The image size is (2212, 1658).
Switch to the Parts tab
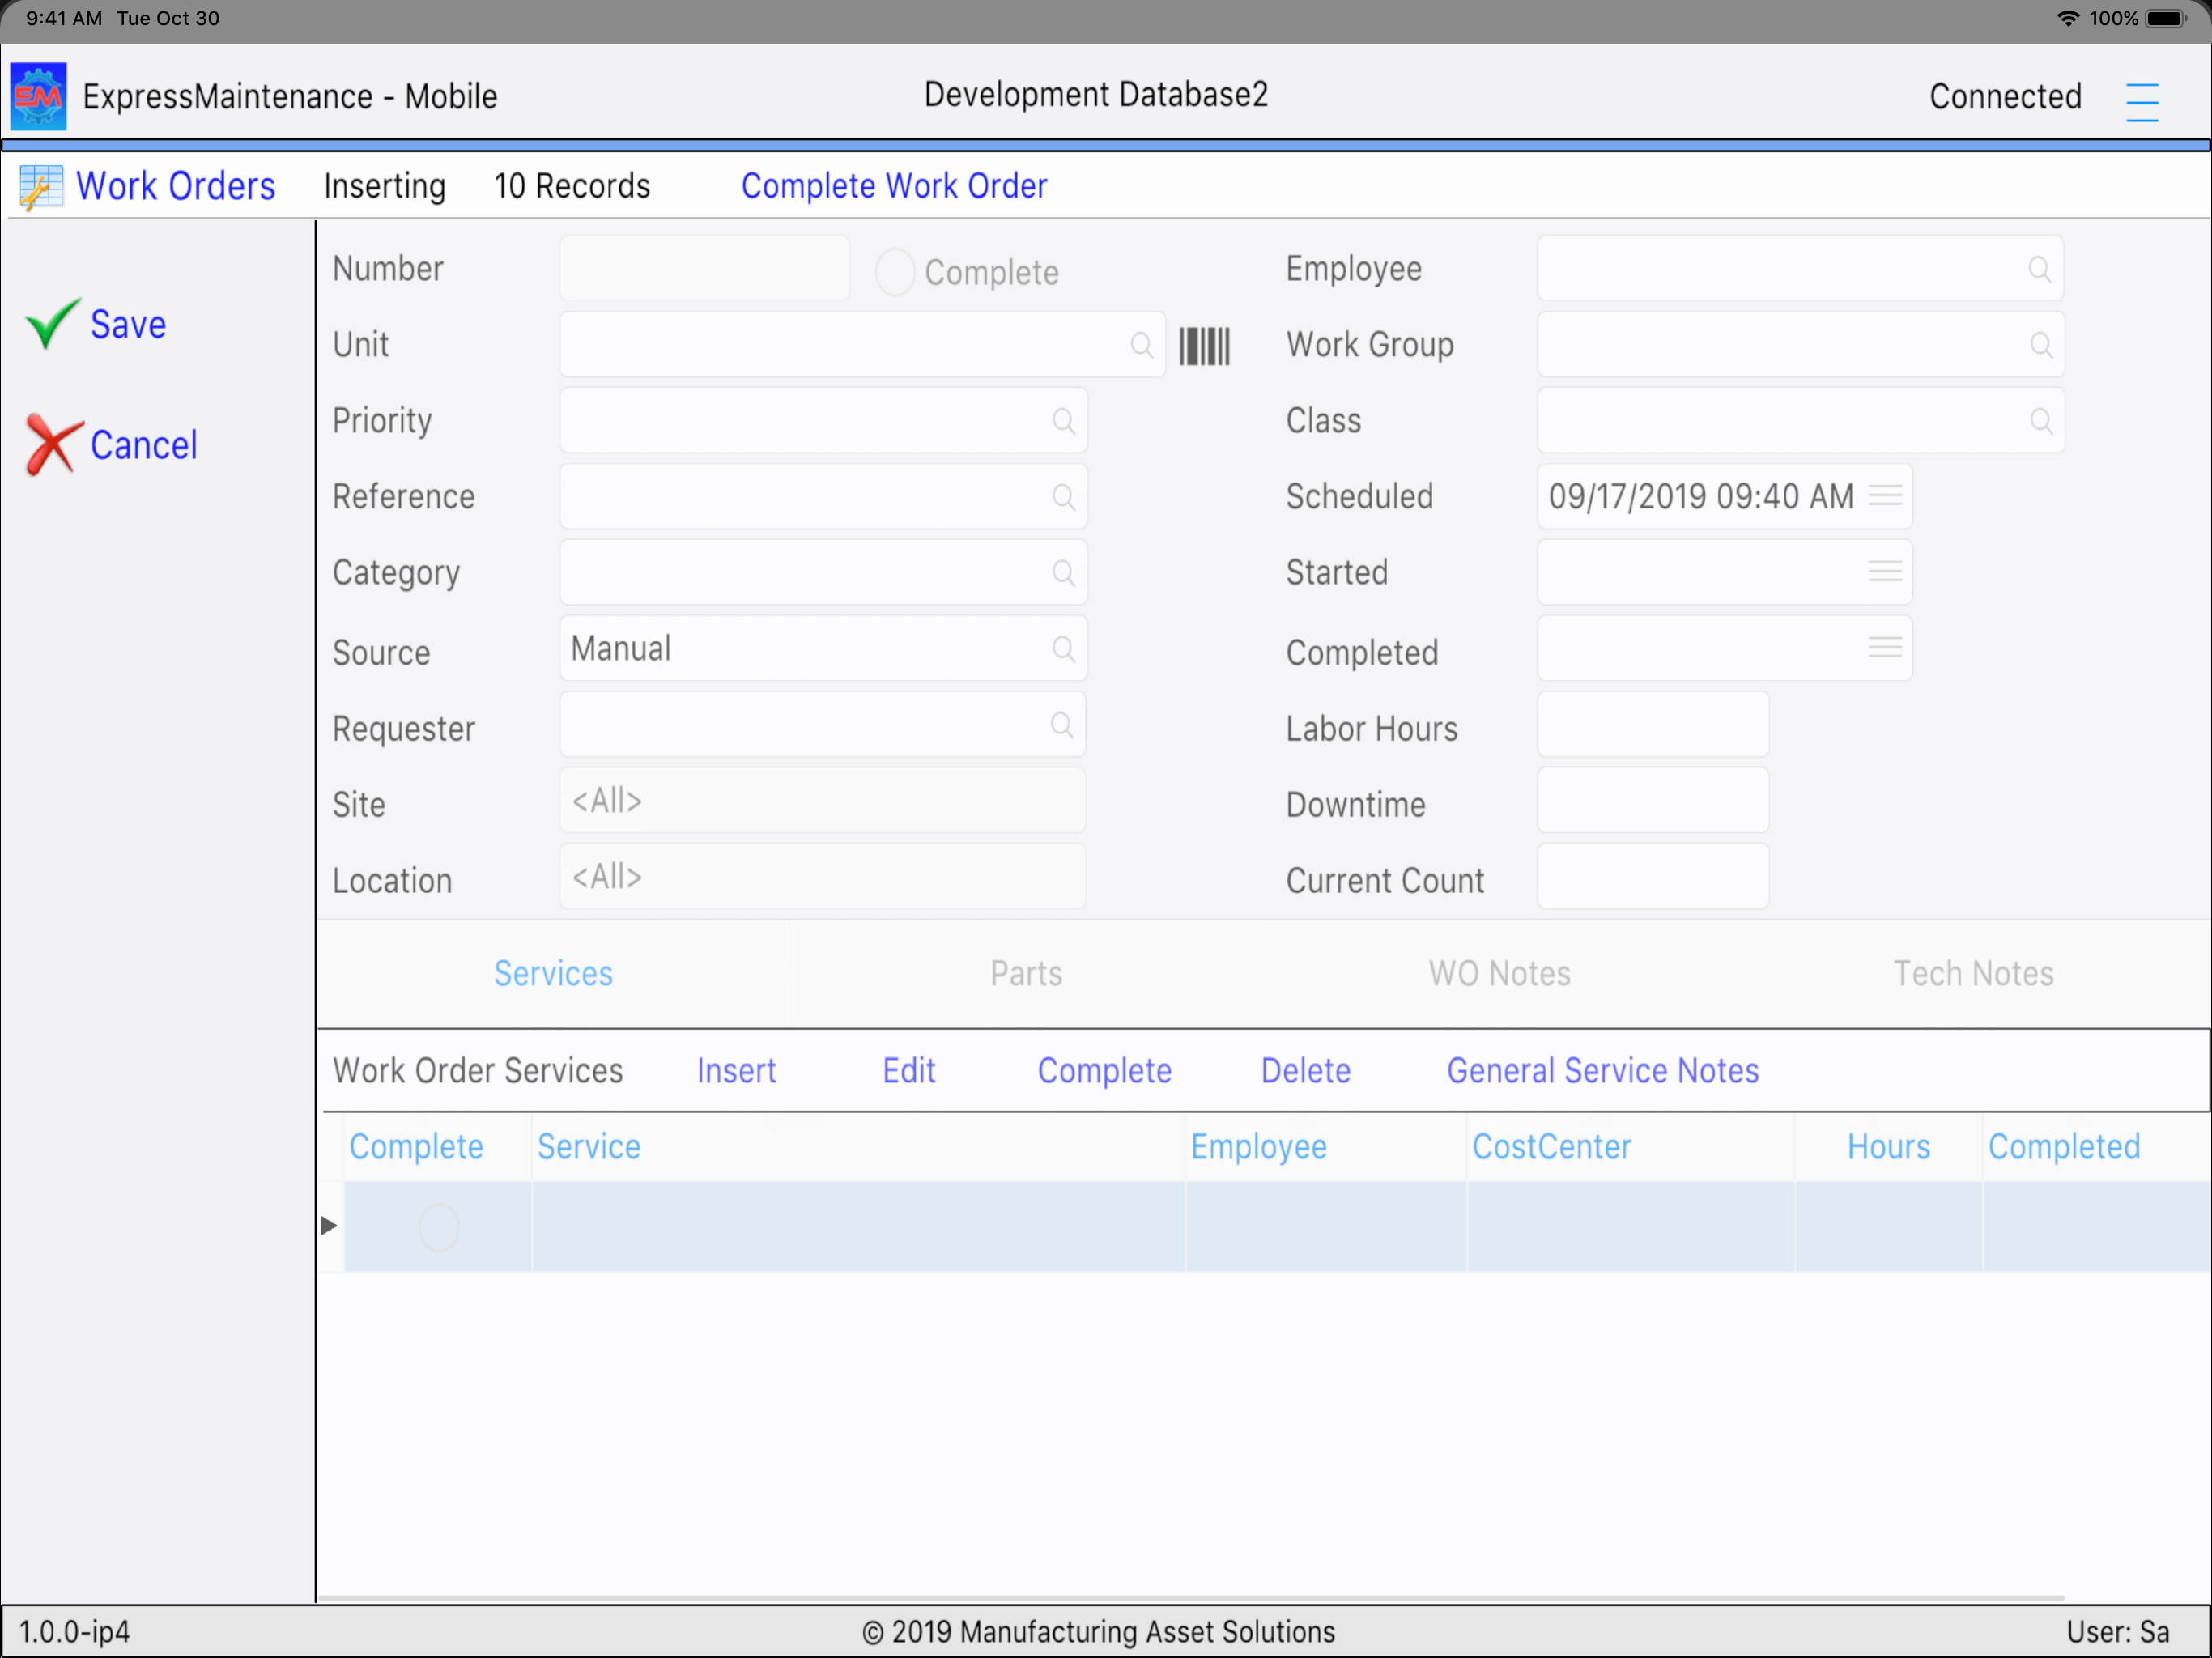pos(1026,973)
